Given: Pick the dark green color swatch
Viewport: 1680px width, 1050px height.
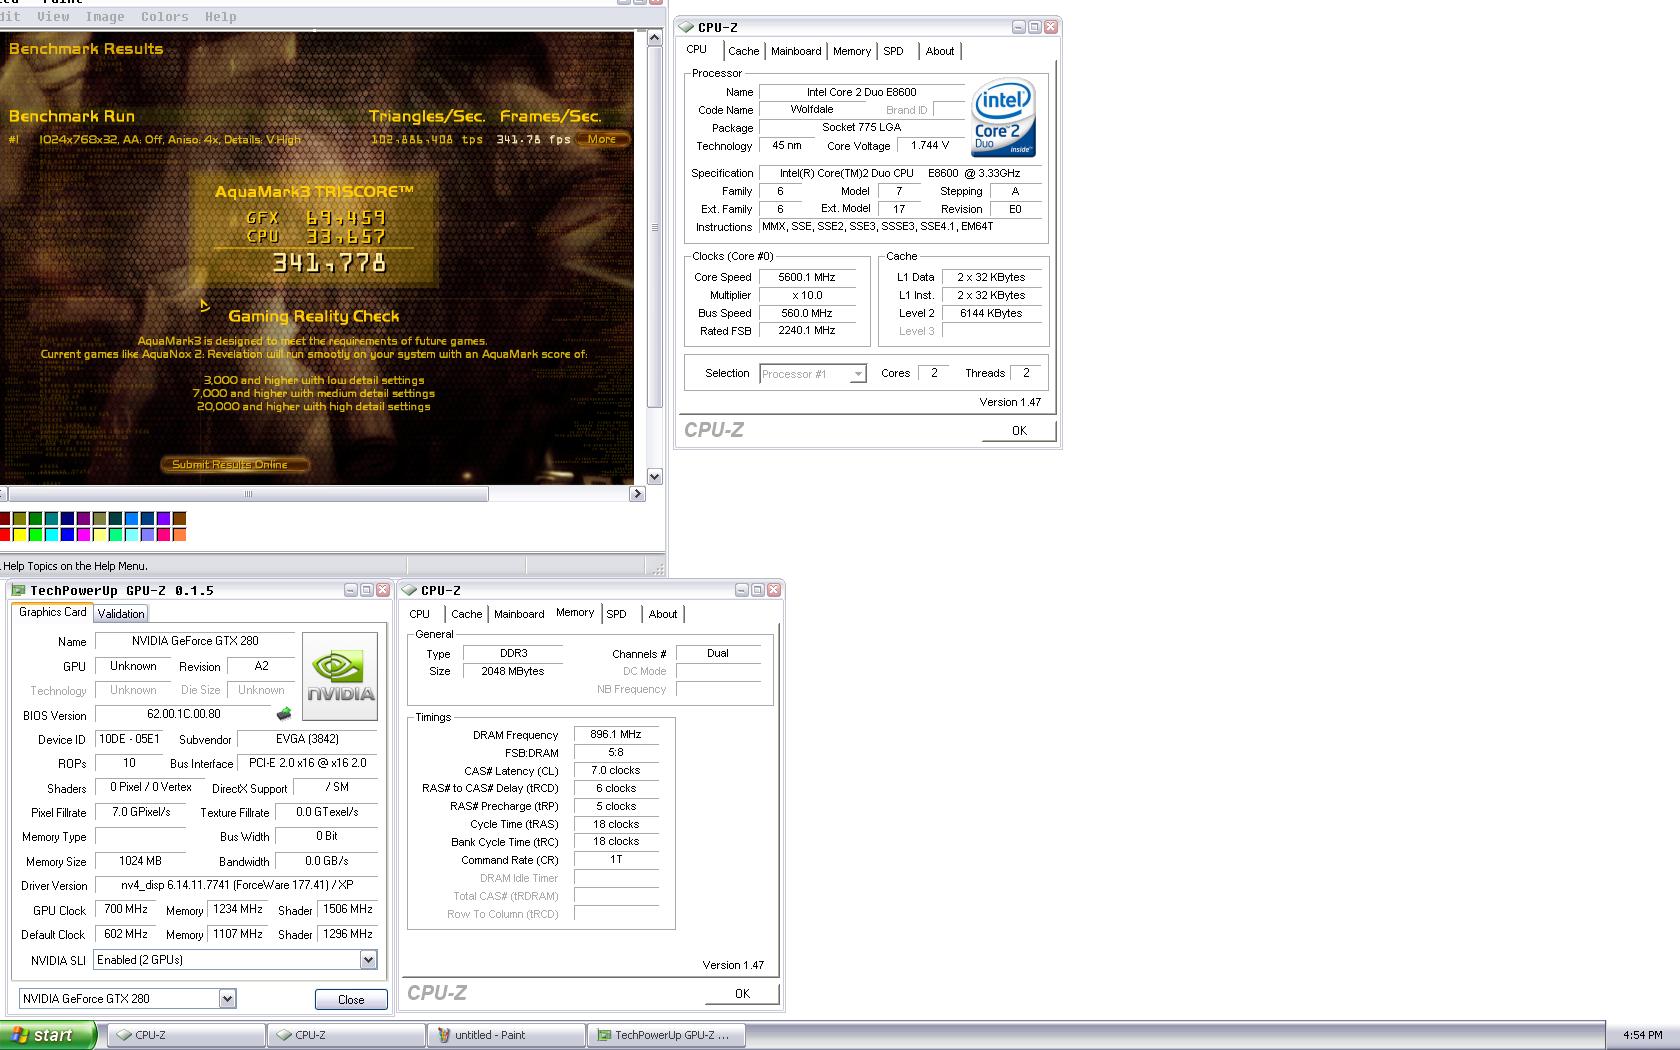Looking at the screenshot, I should click(37, 518).
